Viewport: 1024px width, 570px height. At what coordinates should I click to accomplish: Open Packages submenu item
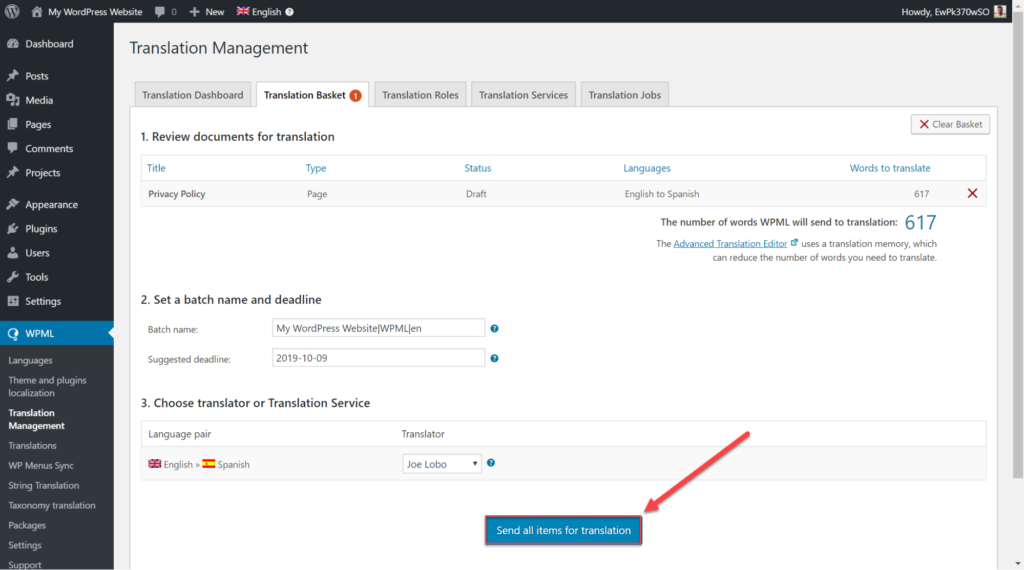click(27, 526)
